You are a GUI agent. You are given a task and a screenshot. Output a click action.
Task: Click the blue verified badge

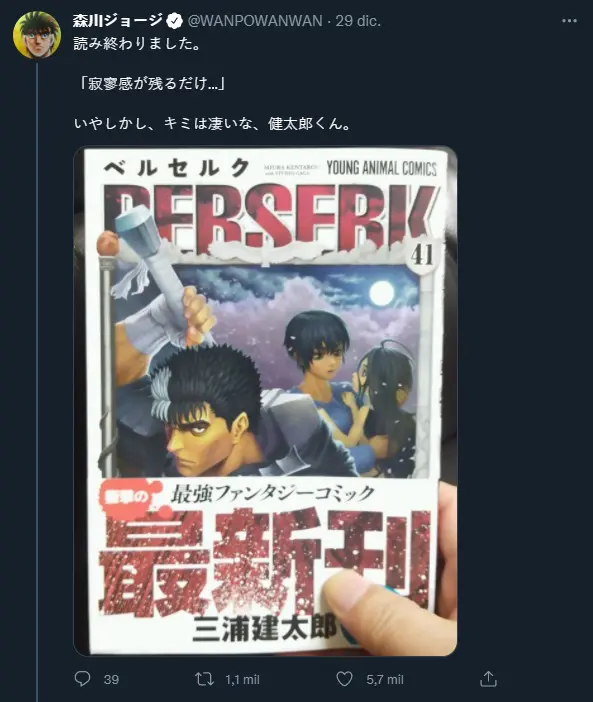pyautogui.click(x=175, y=21)
